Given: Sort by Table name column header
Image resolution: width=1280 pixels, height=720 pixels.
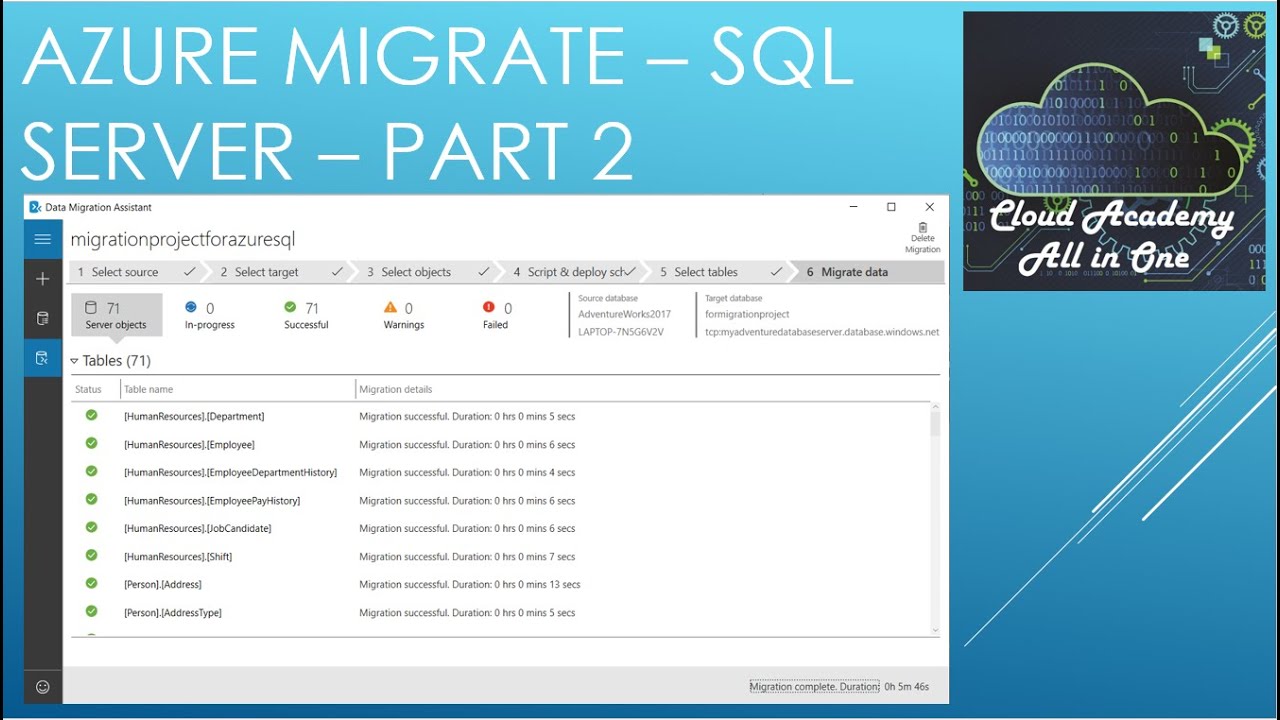Looking at the screenshot, I should pos(148,389).
